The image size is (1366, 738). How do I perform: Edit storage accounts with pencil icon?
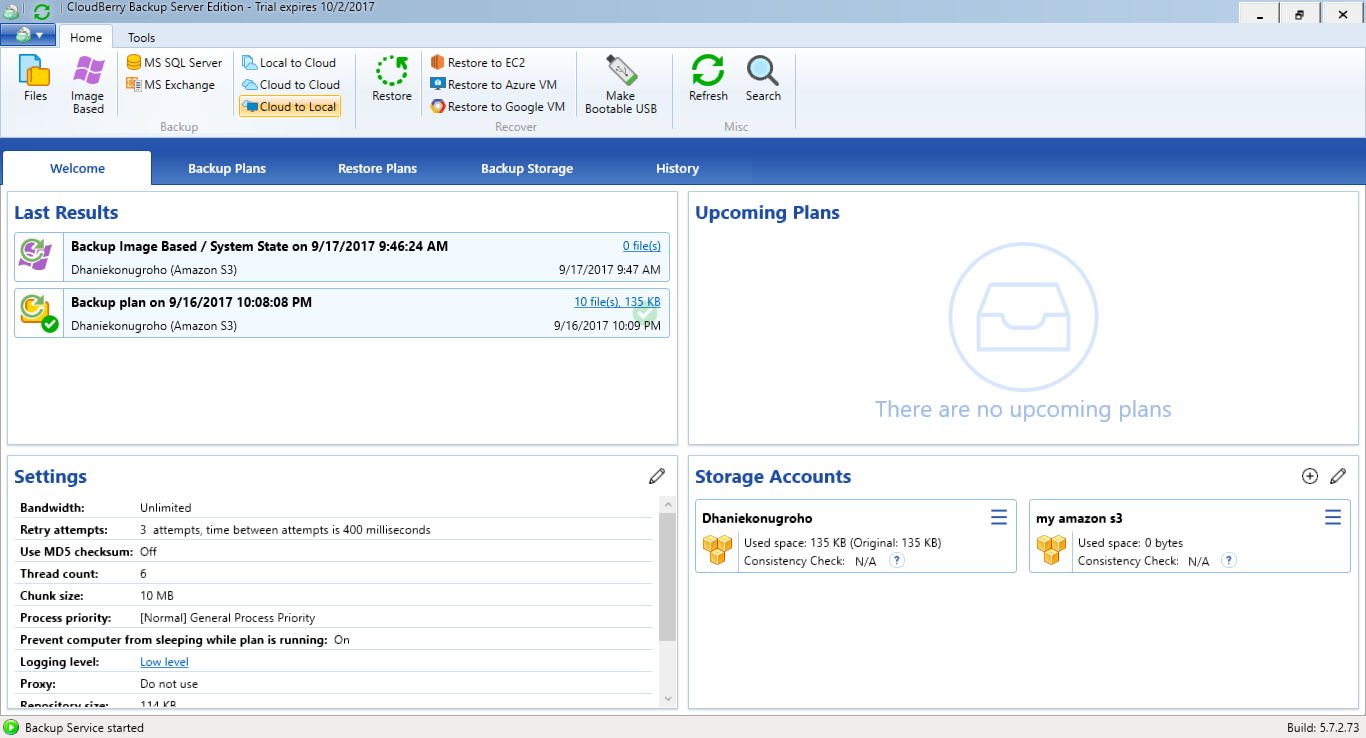tap(1338, 476)
